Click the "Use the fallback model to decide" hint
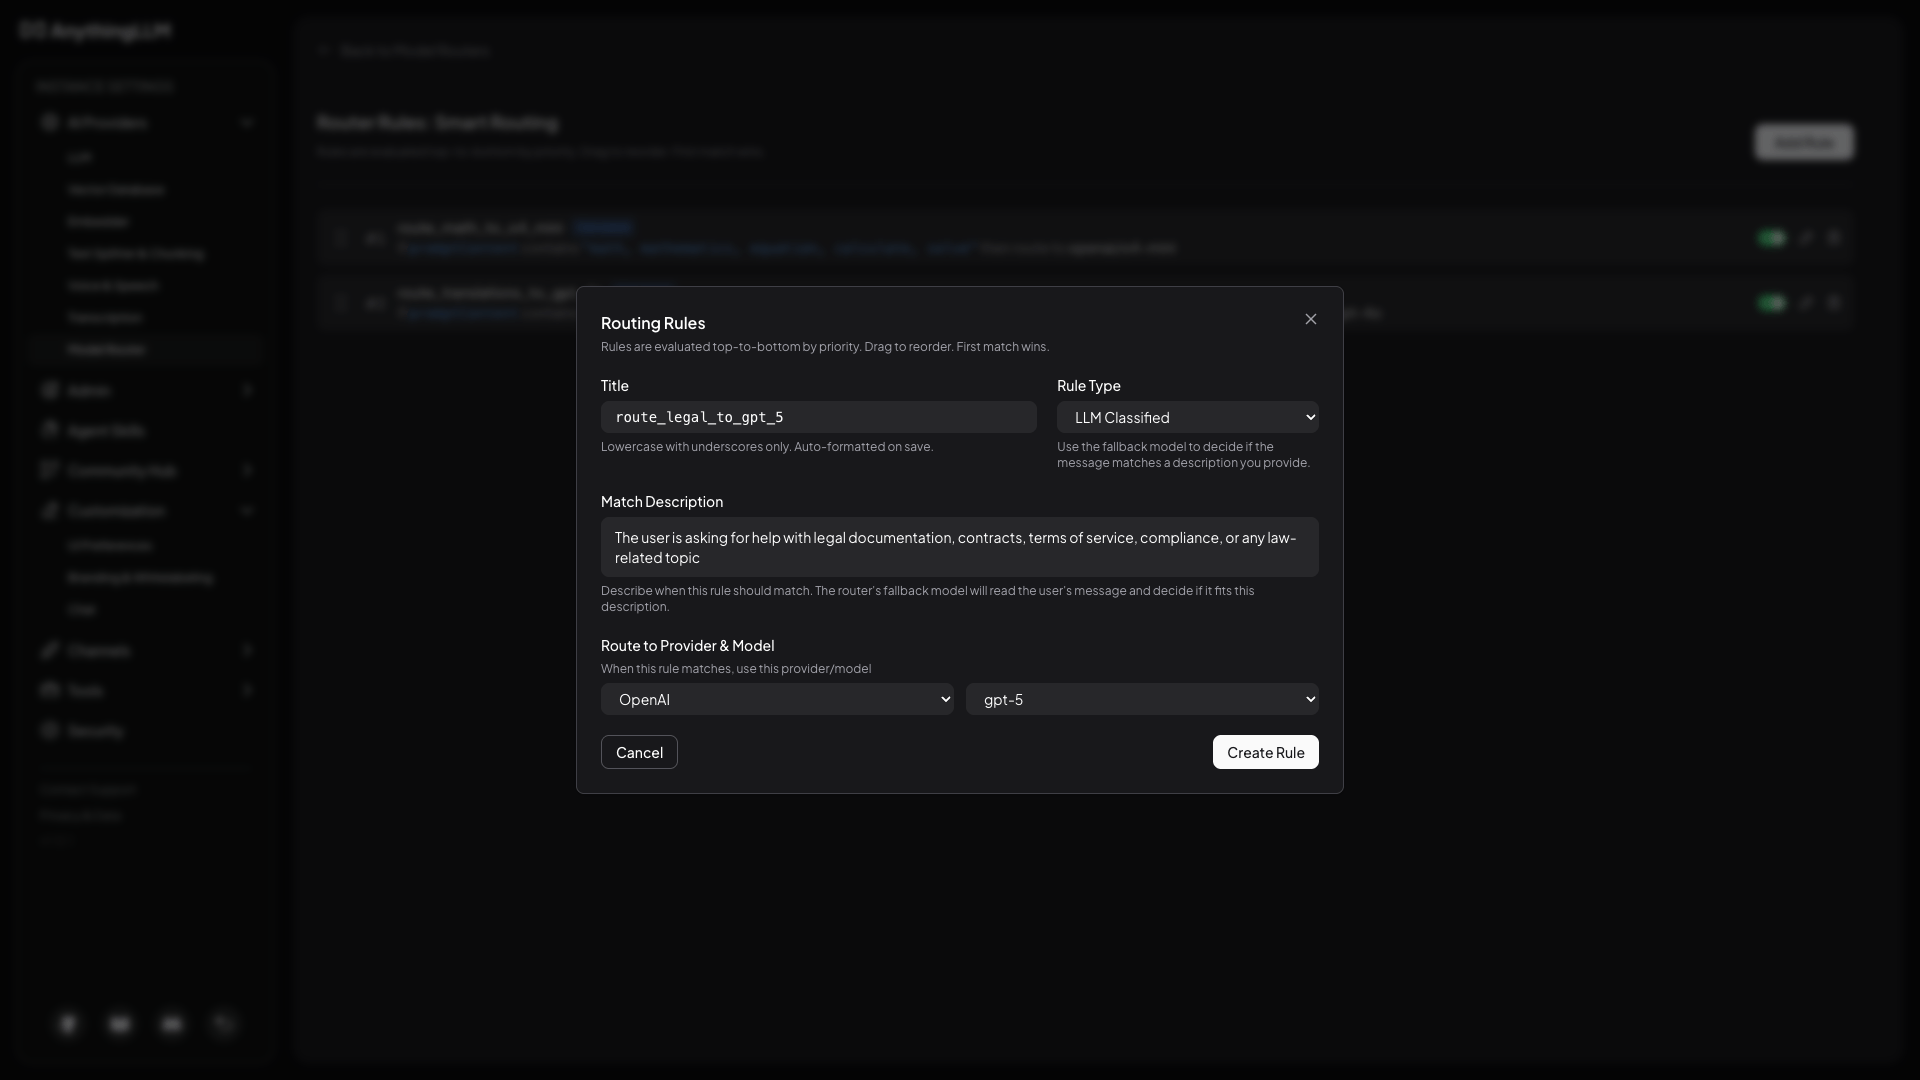The image size is (1920, 1080). pos(1183,455)
